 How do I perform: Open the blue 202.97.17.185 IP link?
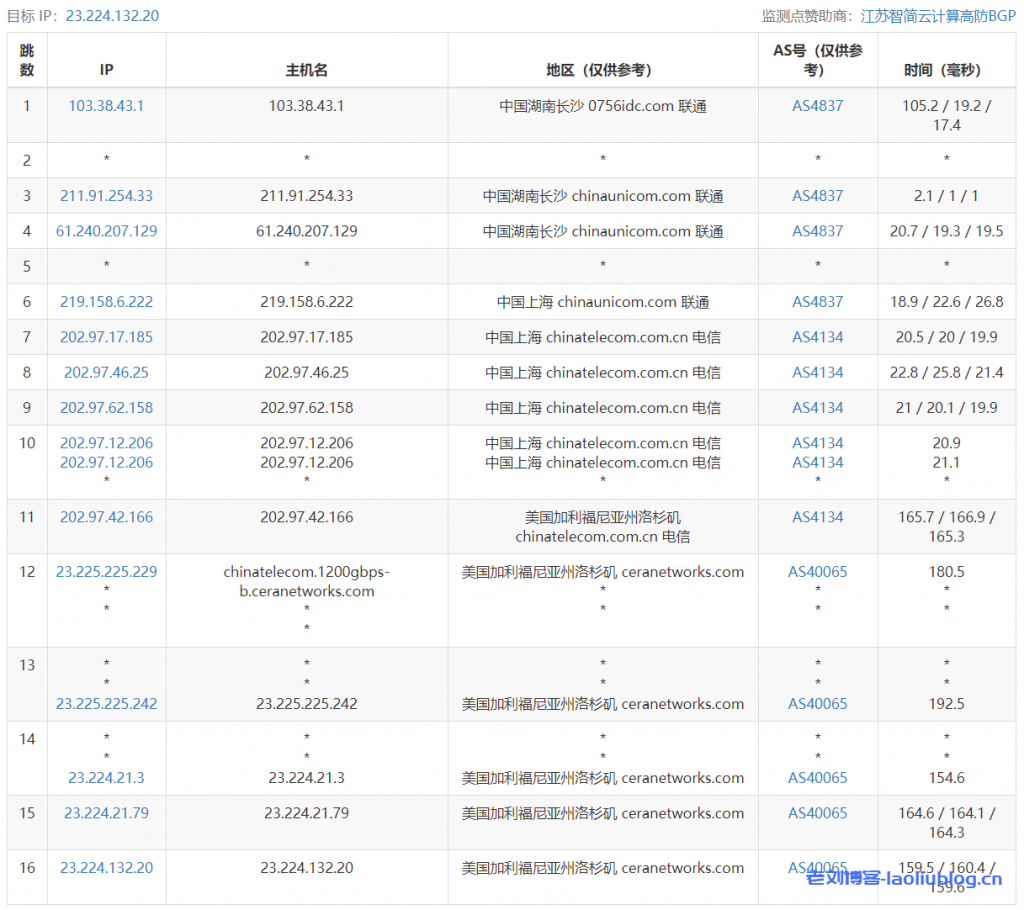point(106,337)
